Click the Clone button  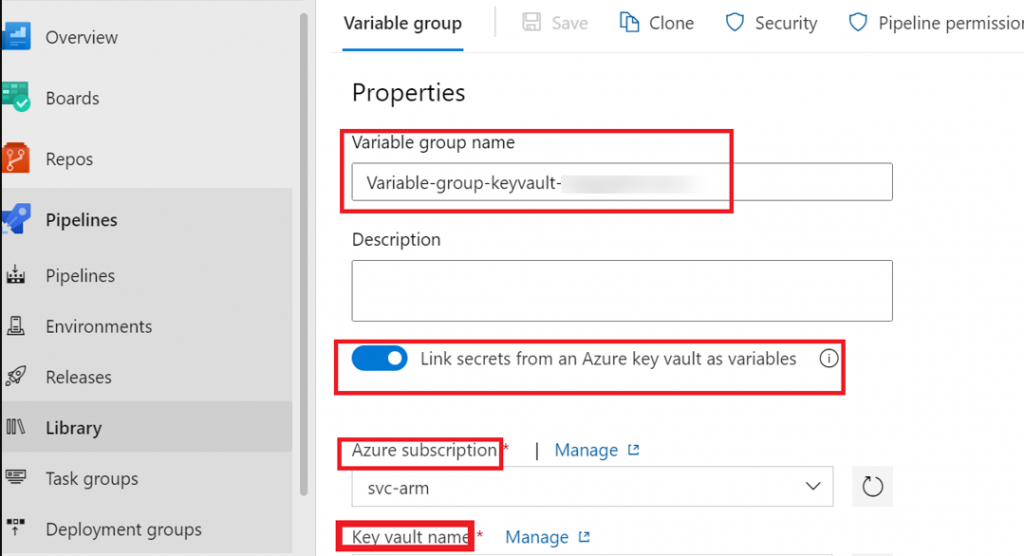pos(656,23)
